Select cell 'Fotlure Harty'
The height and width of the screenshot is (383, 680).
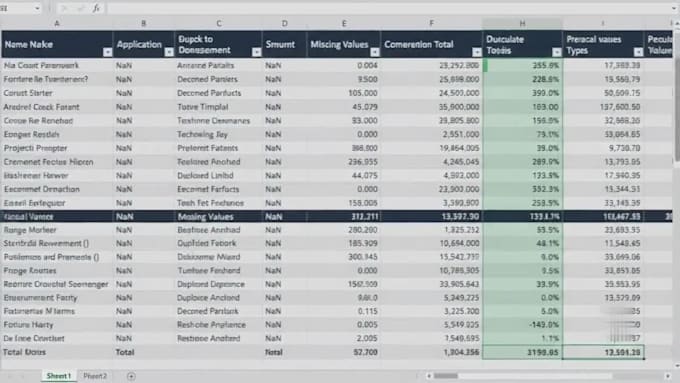(x=57, y=325)
